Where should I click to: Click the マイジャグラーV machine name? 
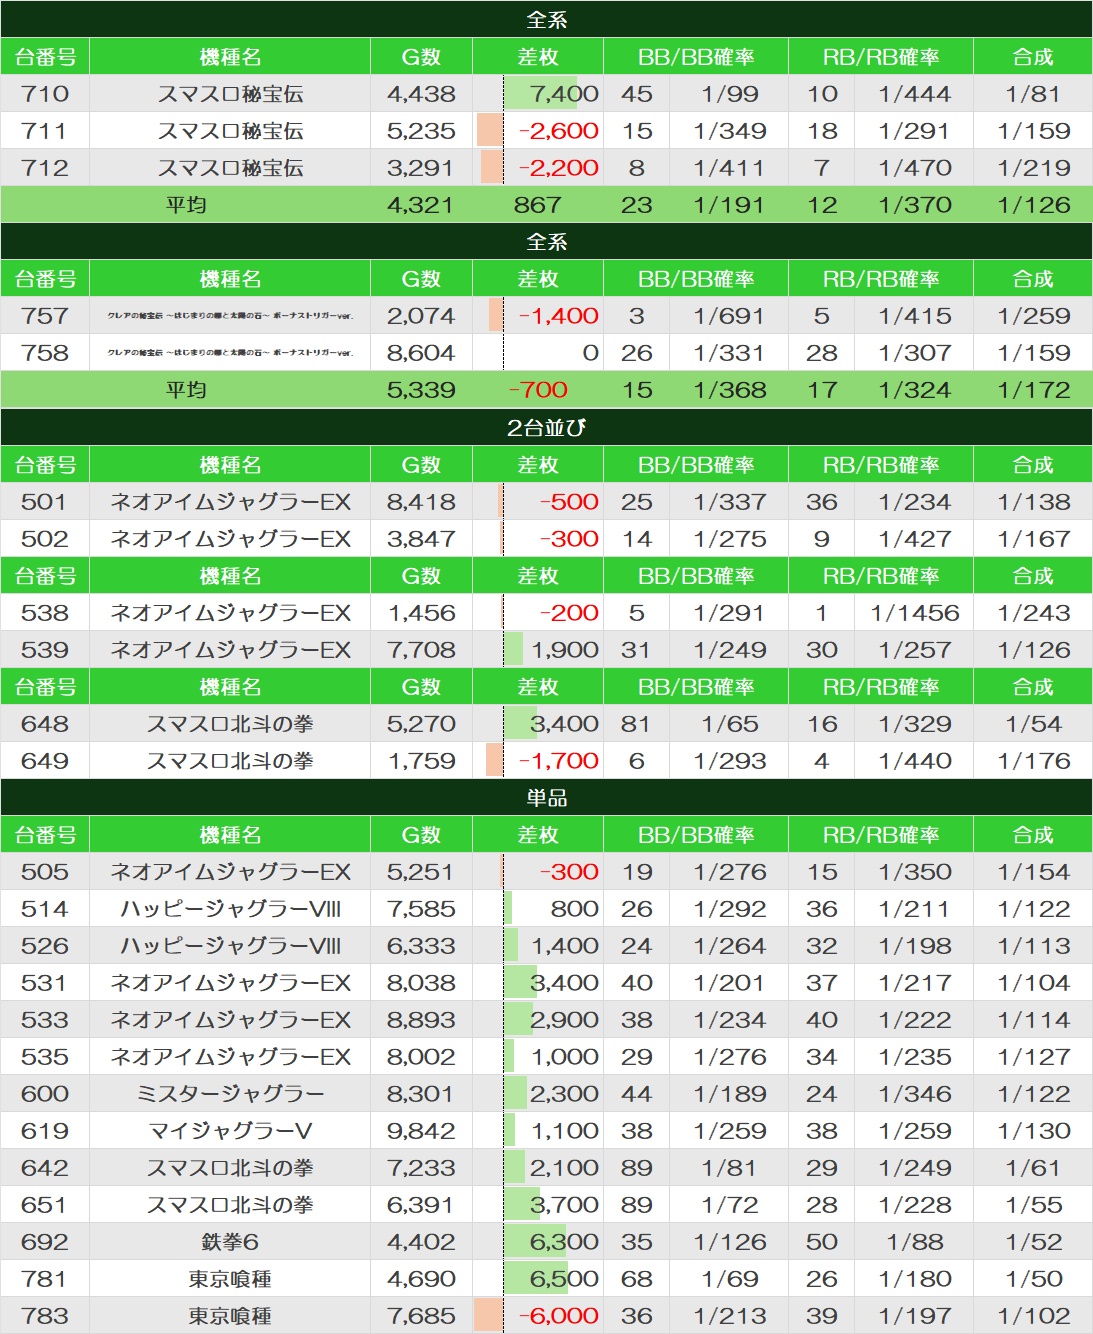point(230,1130)
